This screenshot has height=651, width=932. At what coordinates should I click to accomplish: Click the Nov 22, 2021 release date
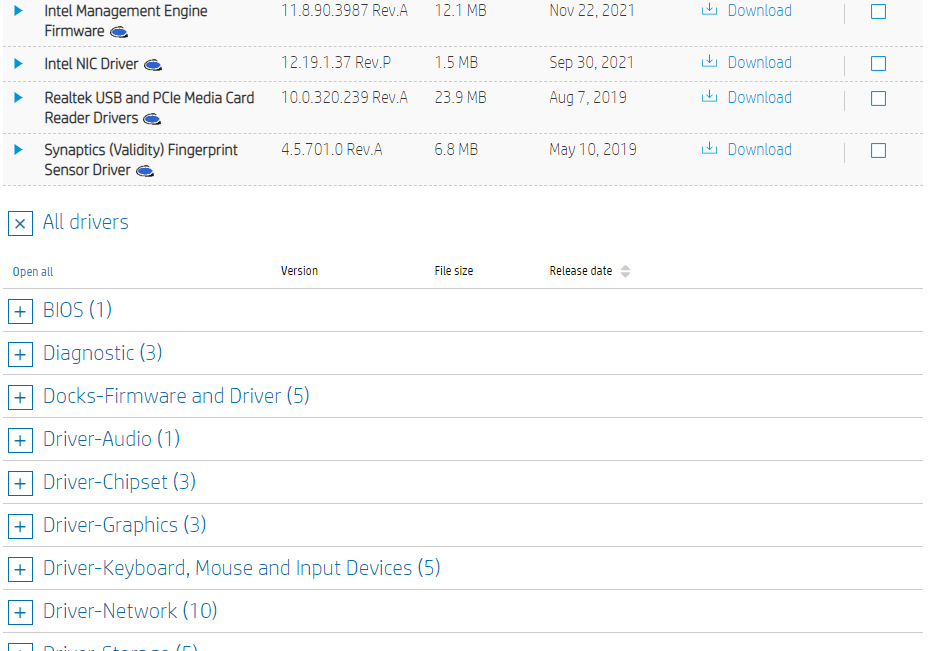coord(591,11)
